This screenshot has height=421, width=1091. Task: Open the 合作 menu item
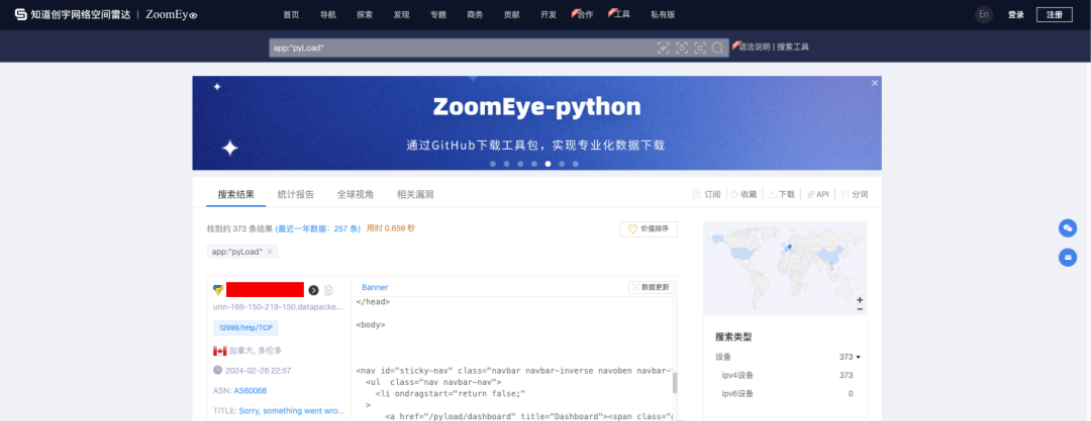[x=585, y=15]
